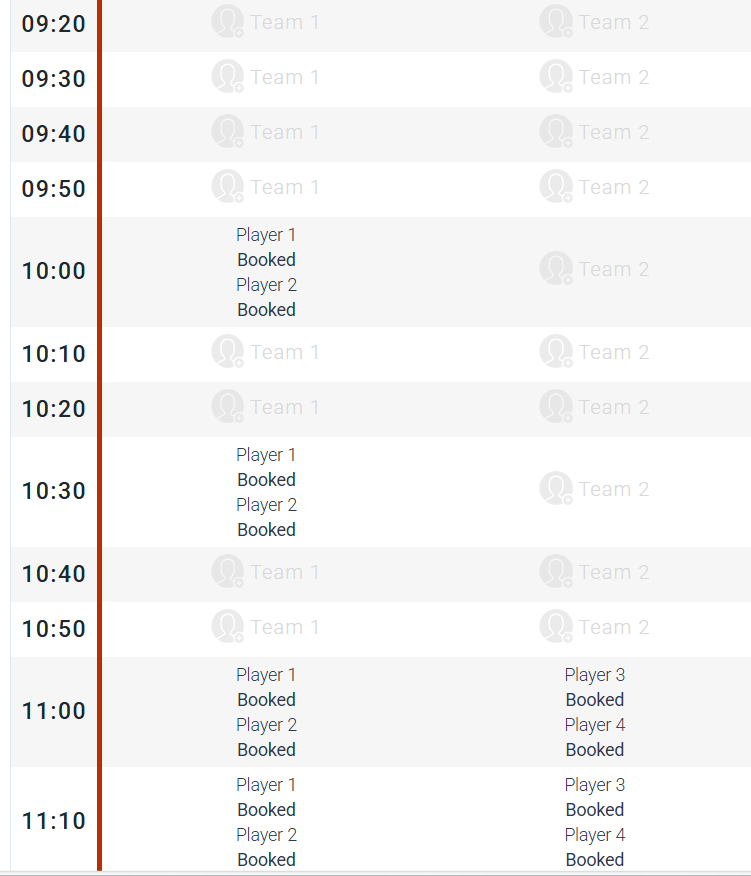This screenshot has width=751, height=876.
Task: Book the Team 1 slot at 09:30
Action: tap(284, 77)
